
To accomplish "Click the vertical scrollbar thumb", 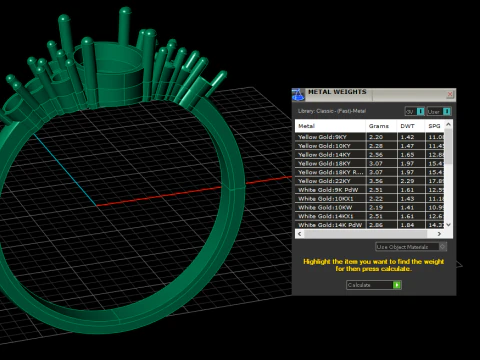I will coord(448,146).
